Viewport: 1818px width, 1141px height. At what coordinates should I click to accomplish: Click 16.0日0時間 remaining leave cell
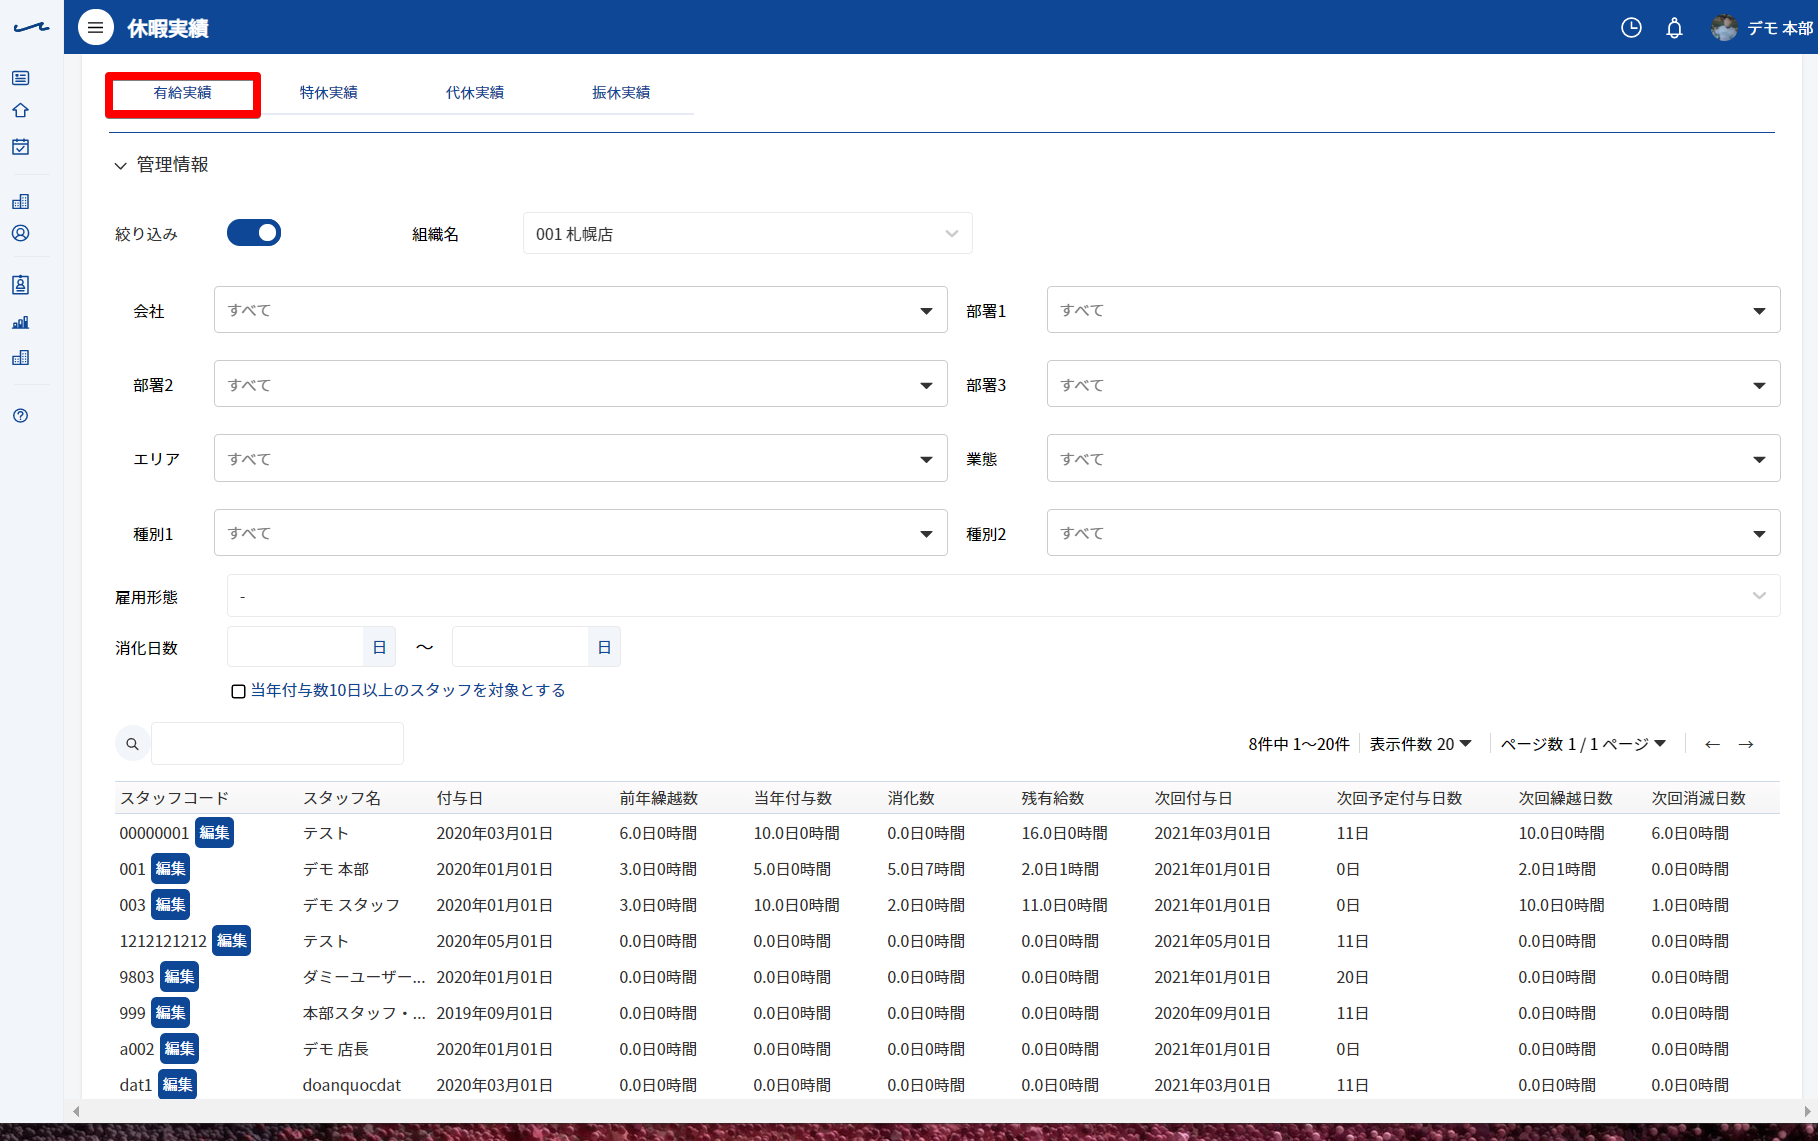pyautogui.click(x=1065, y=833)
